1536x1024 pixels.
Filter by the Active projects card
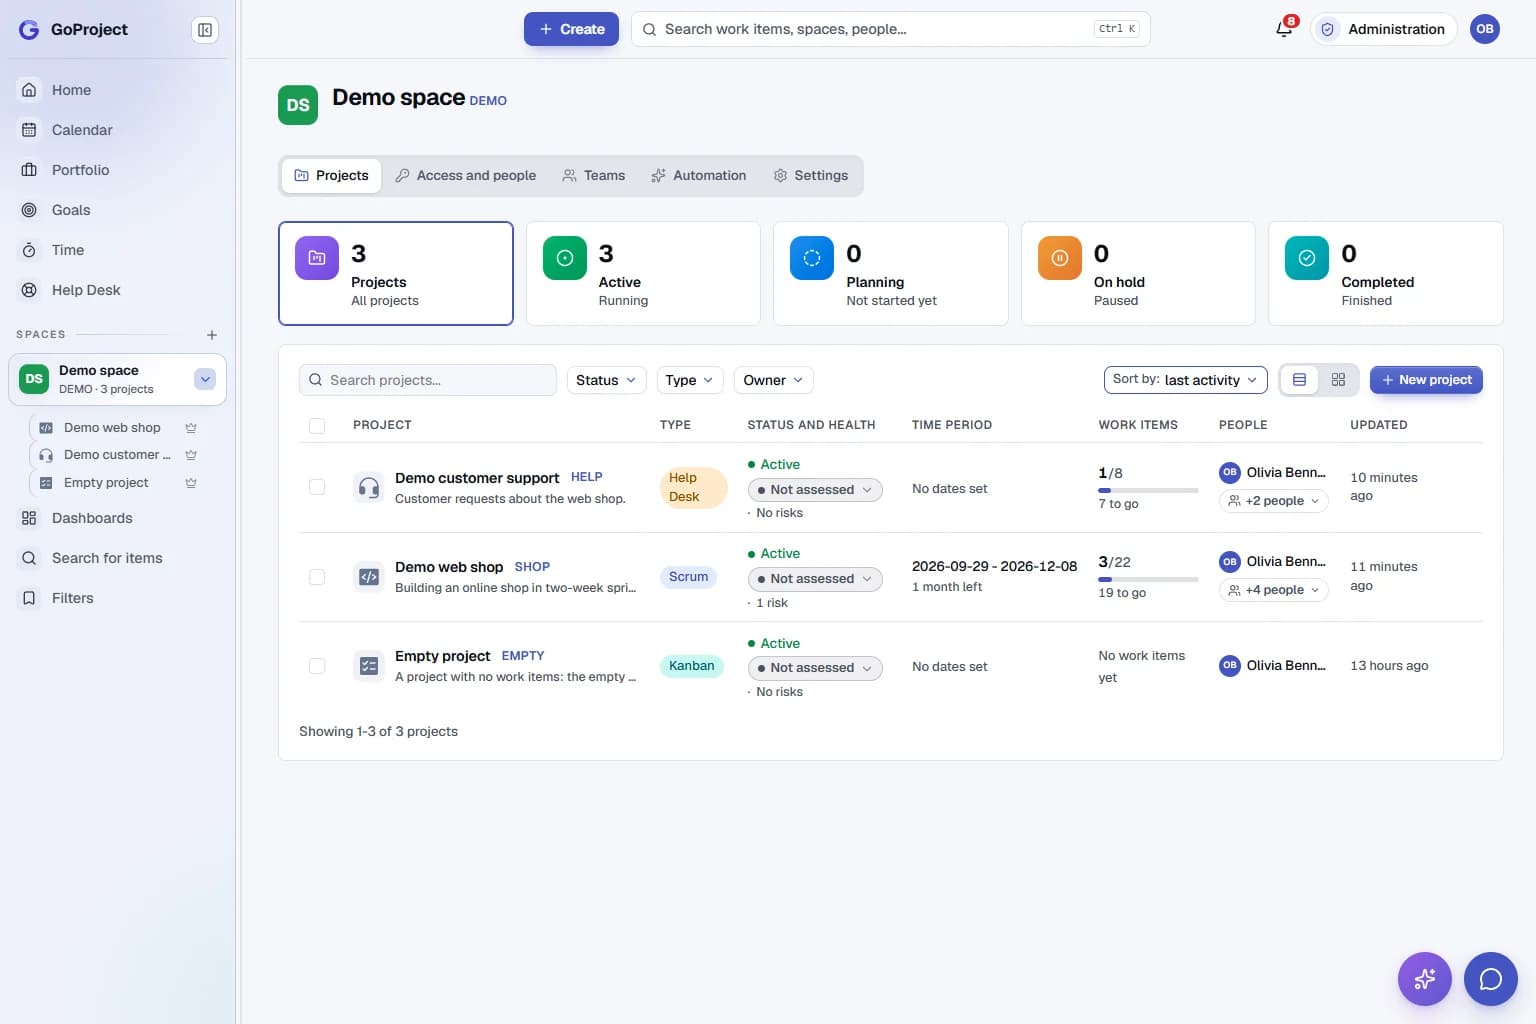pyautogui.click(x=643, y=273)
